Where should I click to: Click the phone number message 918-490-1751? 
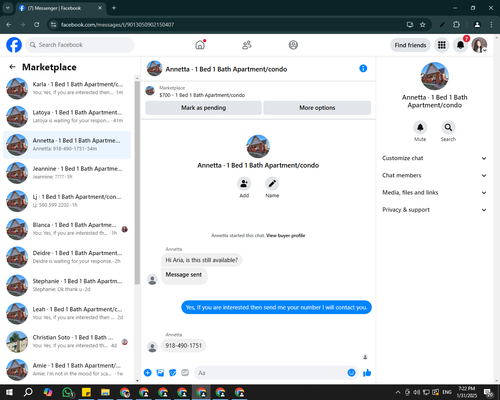point(184,346)
